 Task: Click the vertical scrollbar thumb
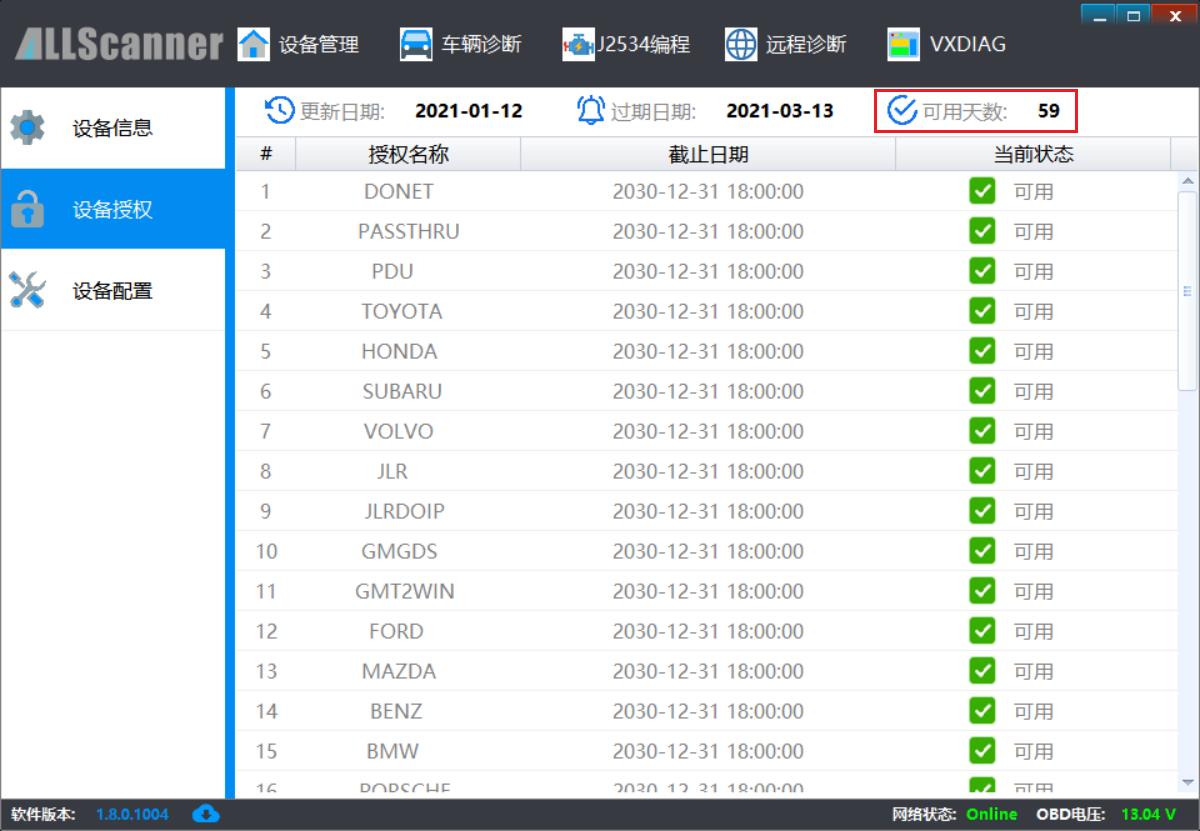[1188, 292]
